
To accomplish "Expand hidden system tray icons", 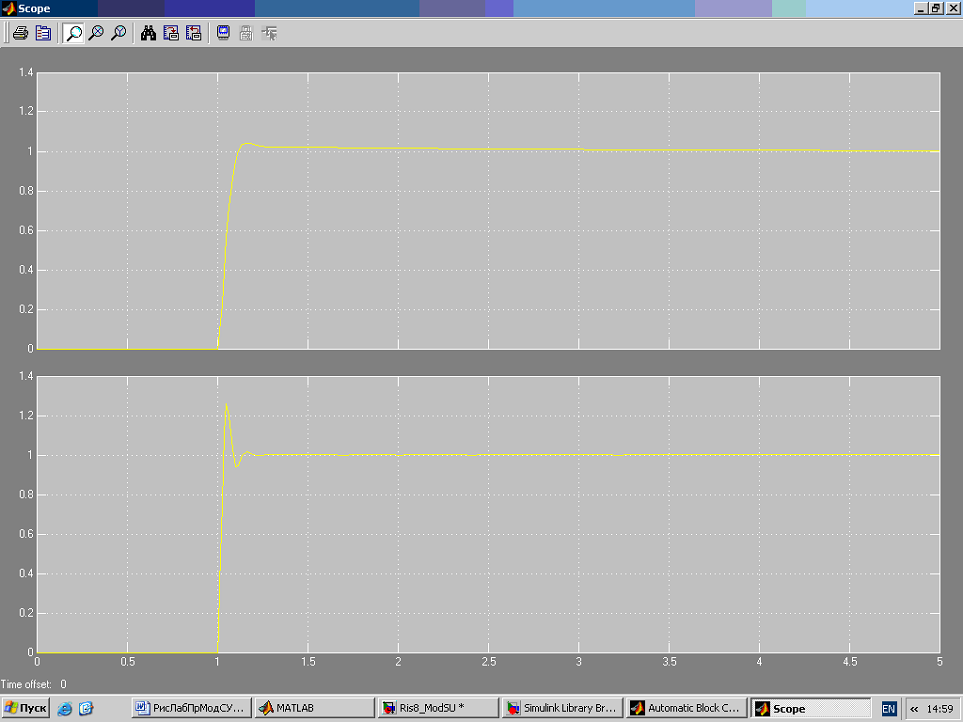I will 914,708.
